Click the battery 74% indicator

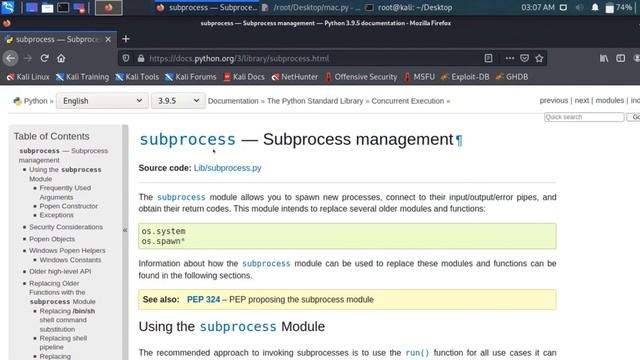[619, 7]
